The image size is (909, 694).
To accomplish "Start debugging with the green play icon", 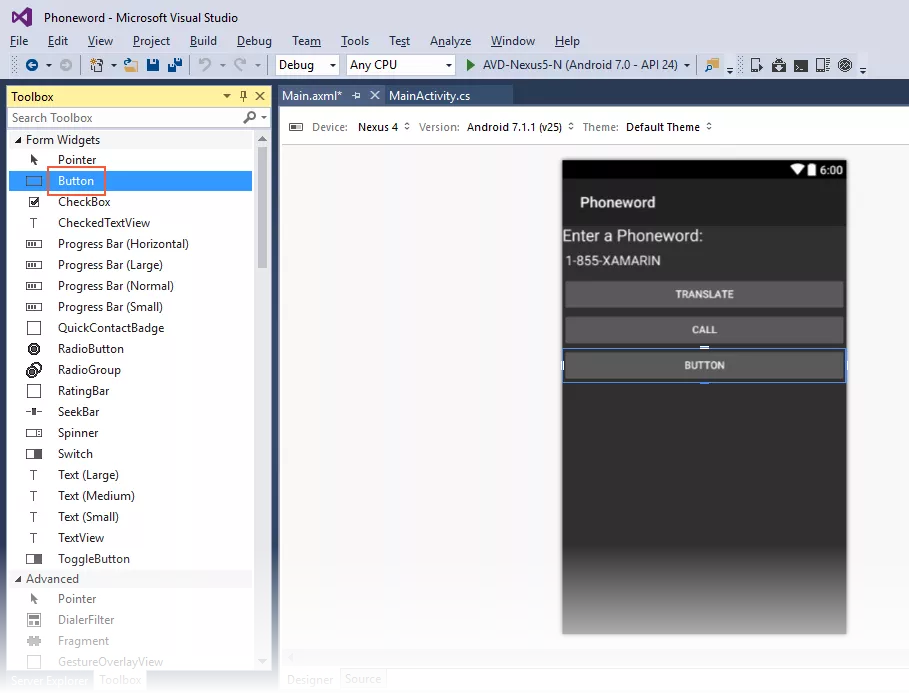I will click(x=471, y=65).
